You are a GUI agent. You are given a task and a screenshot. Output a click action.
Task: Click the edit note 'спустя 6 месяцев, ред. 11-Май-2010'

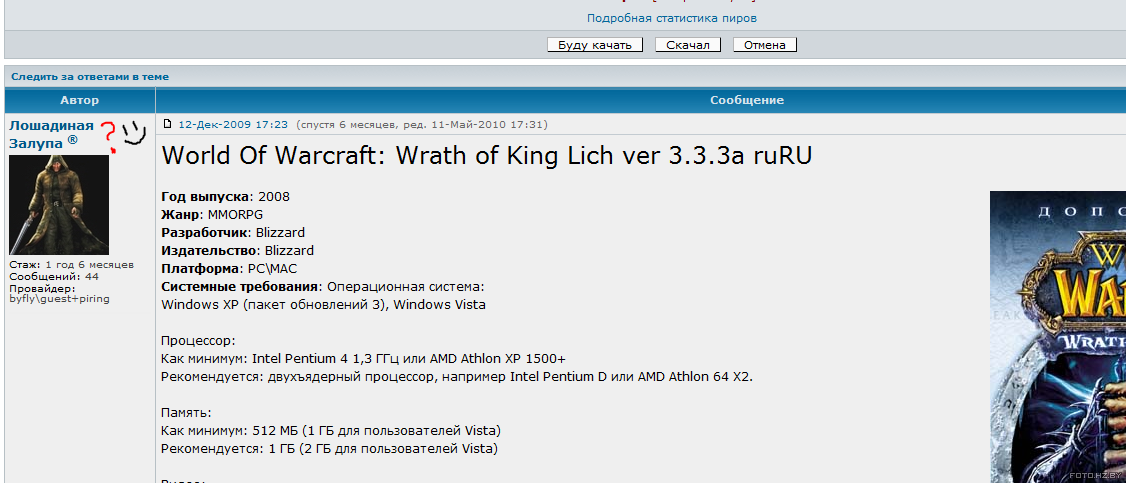tap(422, 125)
